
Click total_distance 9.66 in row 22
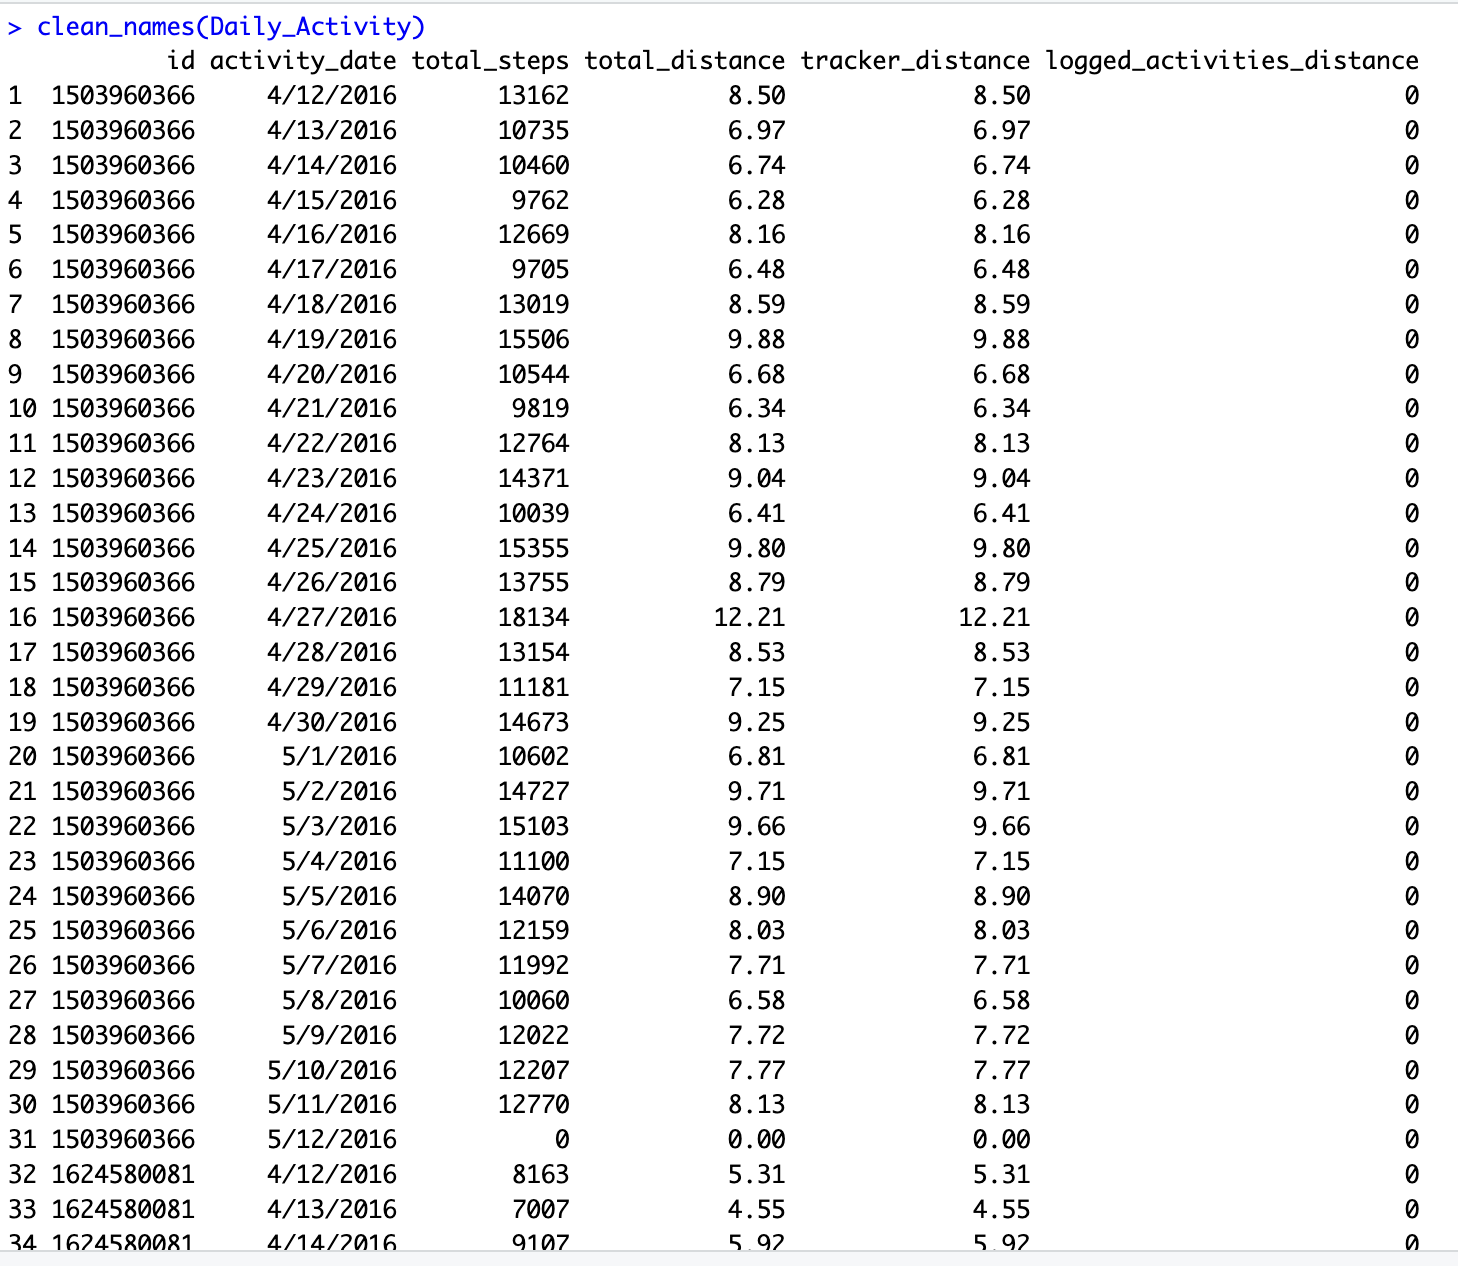[757, 827]
